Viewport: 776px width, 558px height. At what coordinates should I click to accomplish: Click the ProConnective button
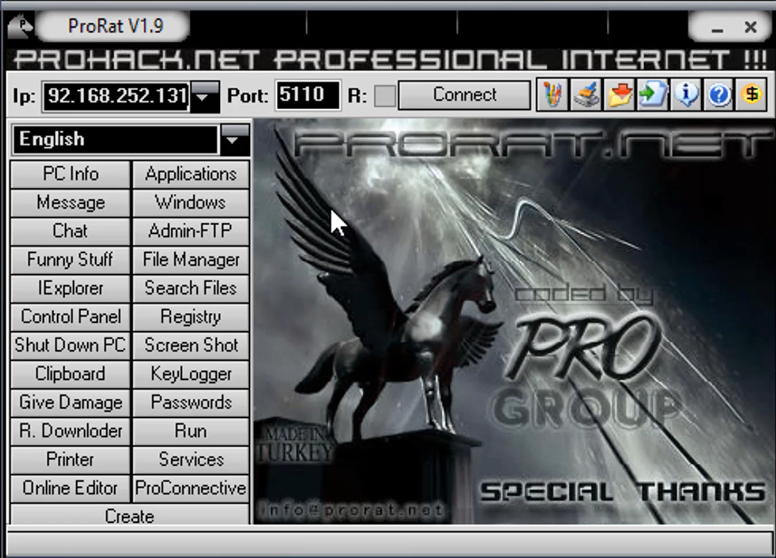[191, 488]
